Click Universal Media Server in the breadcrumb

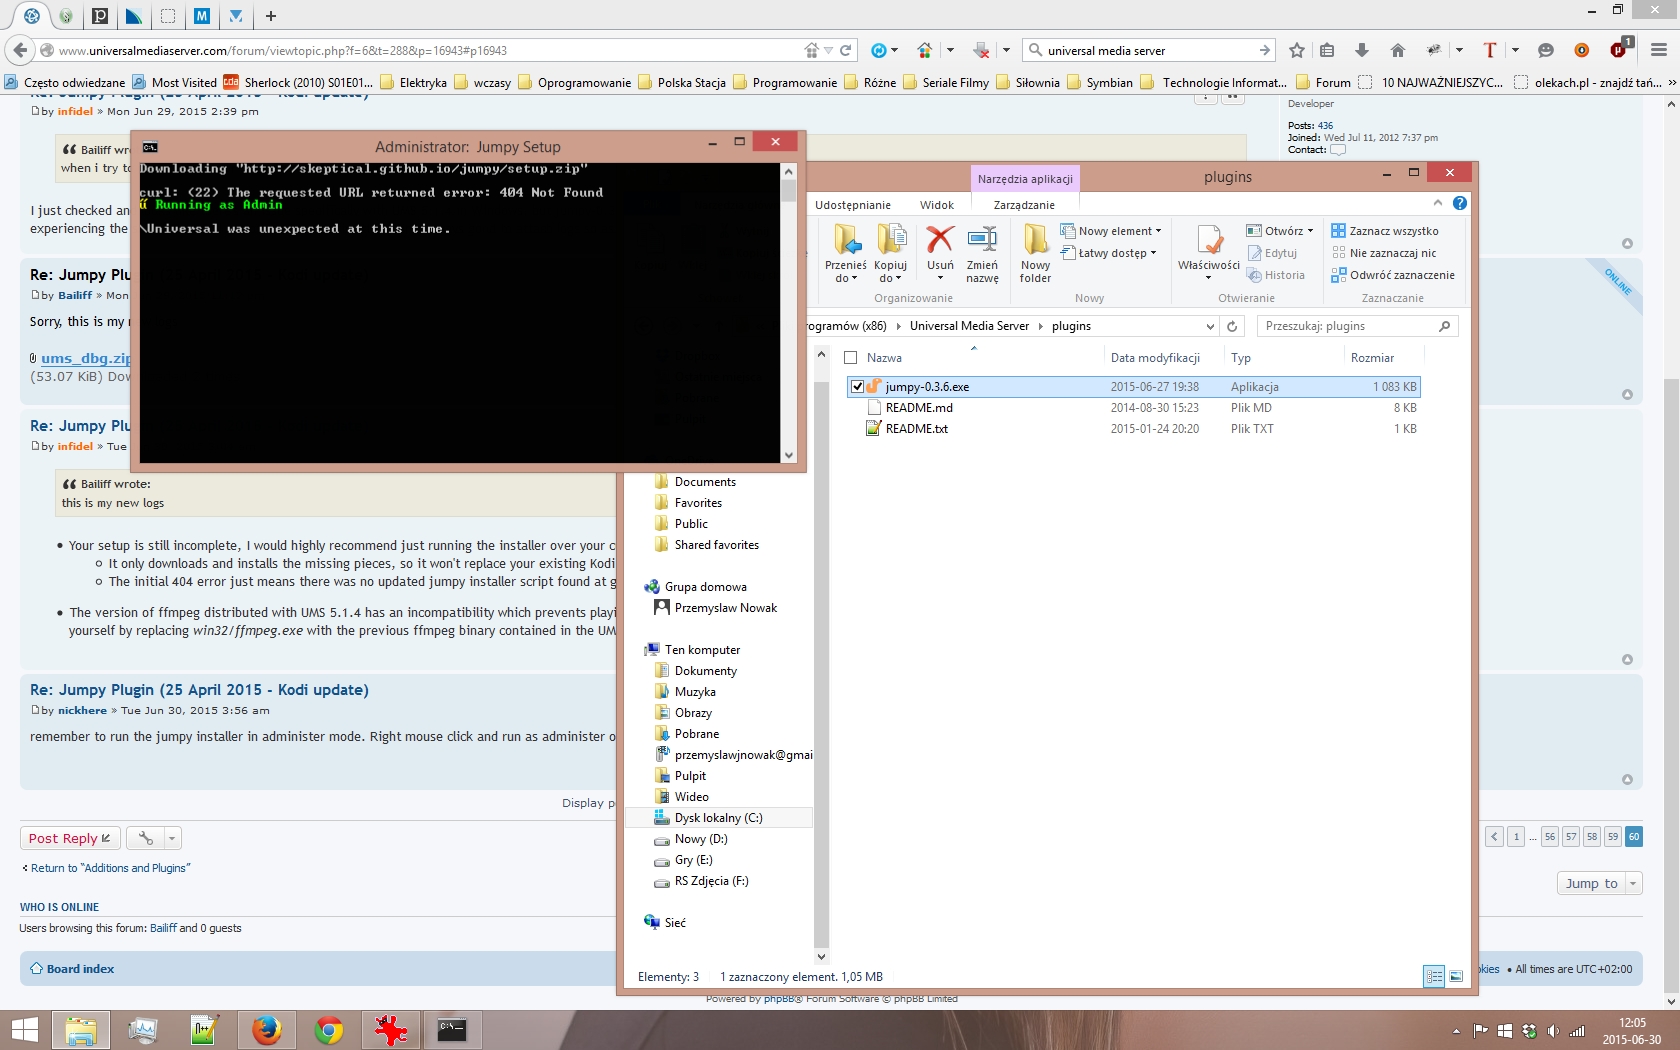(969, 326)
